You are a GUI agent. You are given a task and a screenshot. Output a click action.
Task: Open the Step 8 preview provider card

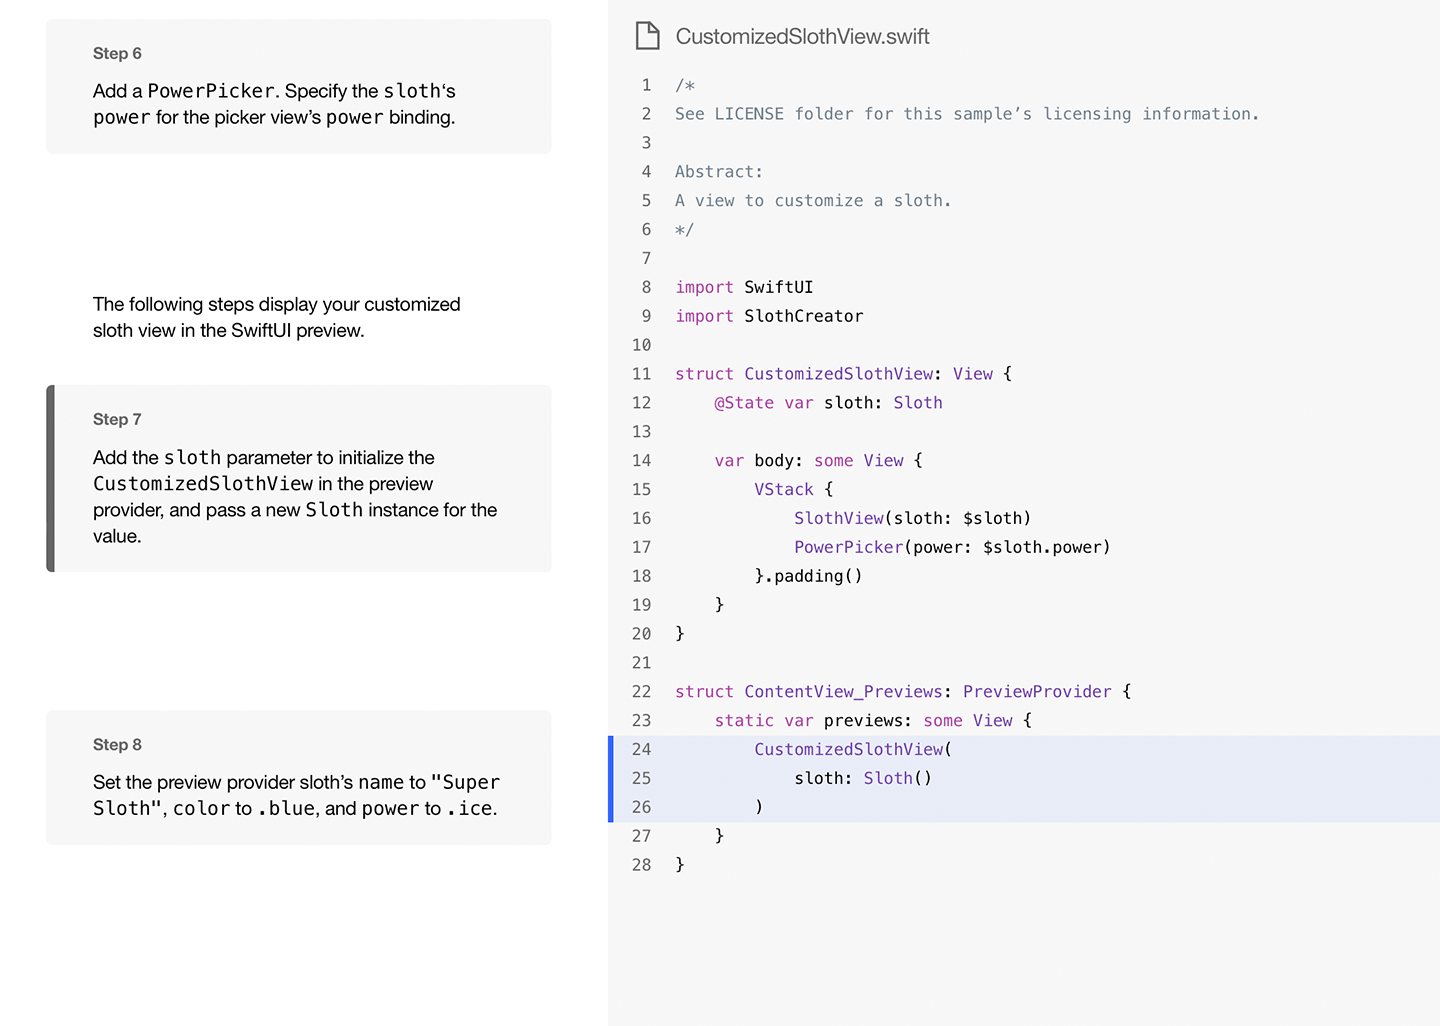coord(299,777)
